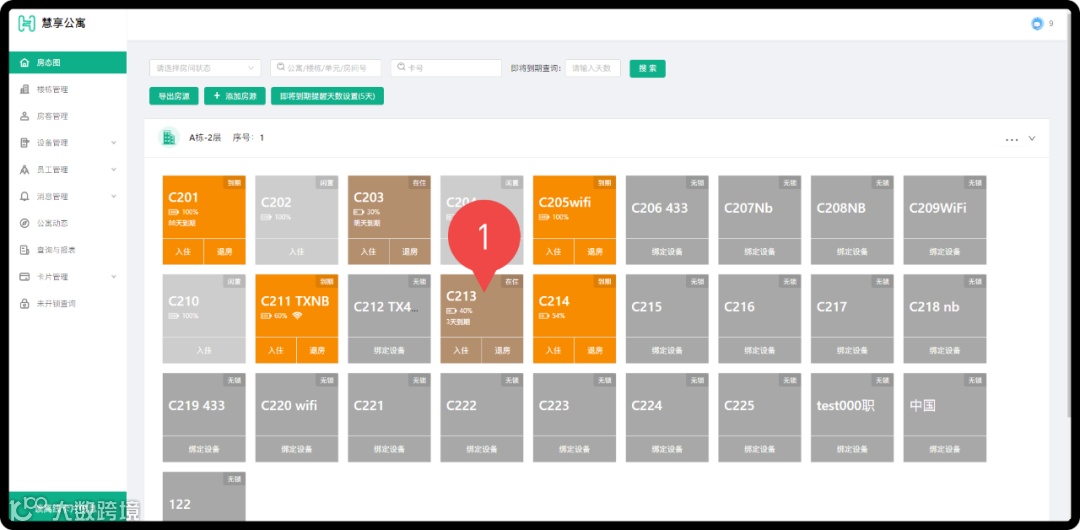Click 入住 on card C201
The height and width of the screenshot is (530, 1080).
pos(183,252)
